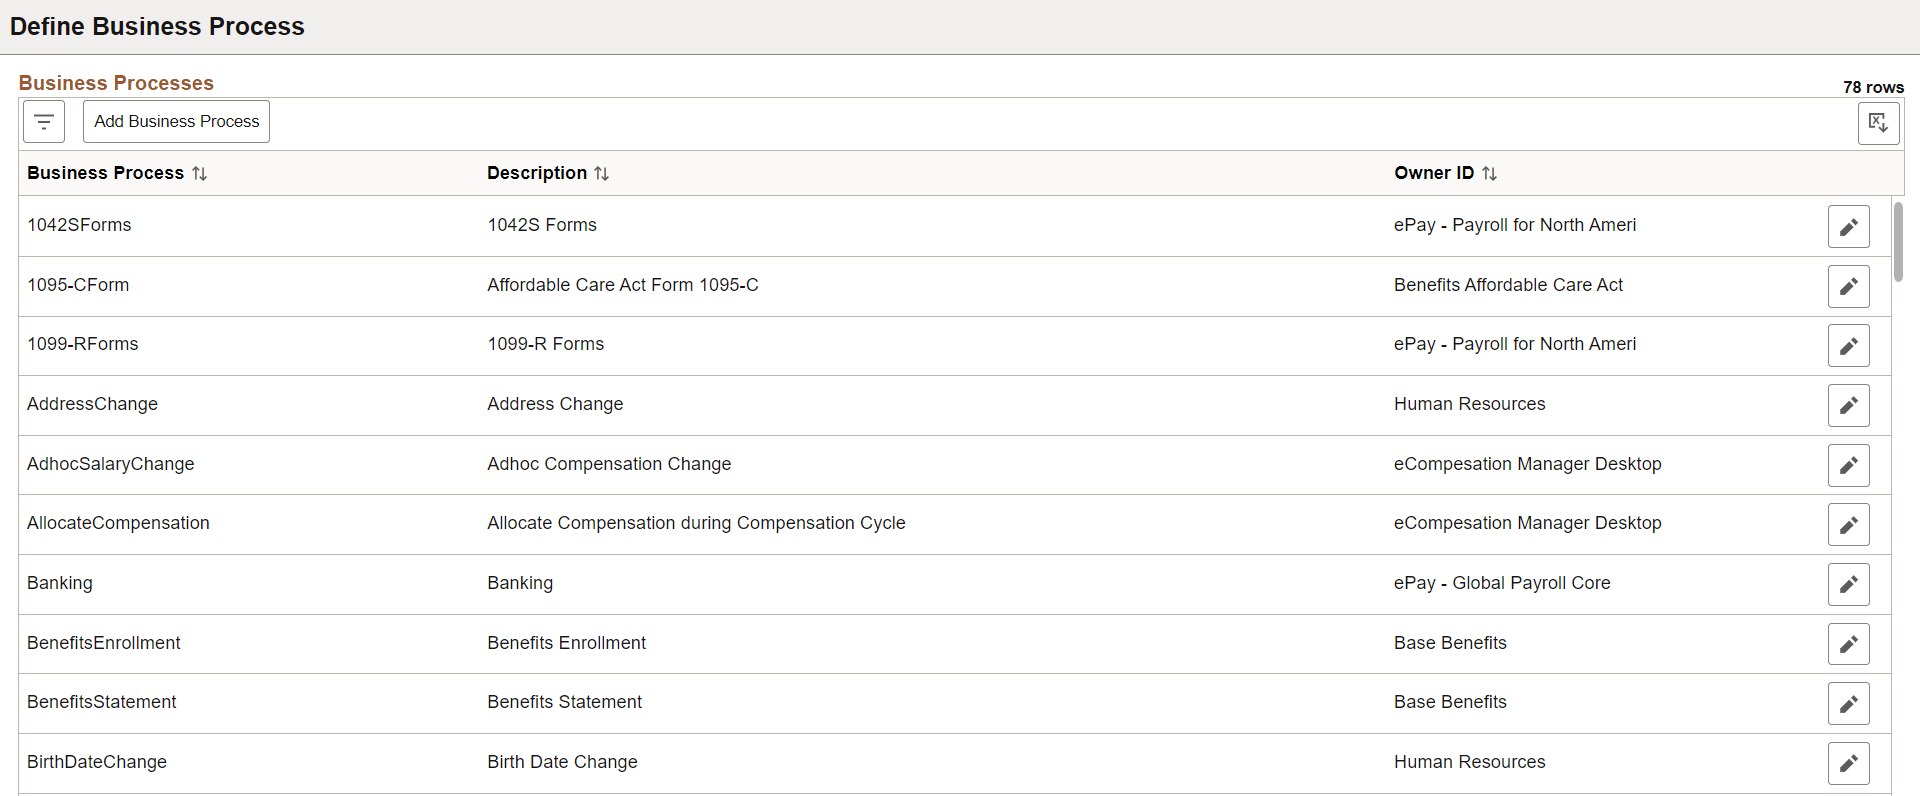Select the AllocateCompensation business process cell
This screenshot has height=796, width=1920.
pos(118,523)
